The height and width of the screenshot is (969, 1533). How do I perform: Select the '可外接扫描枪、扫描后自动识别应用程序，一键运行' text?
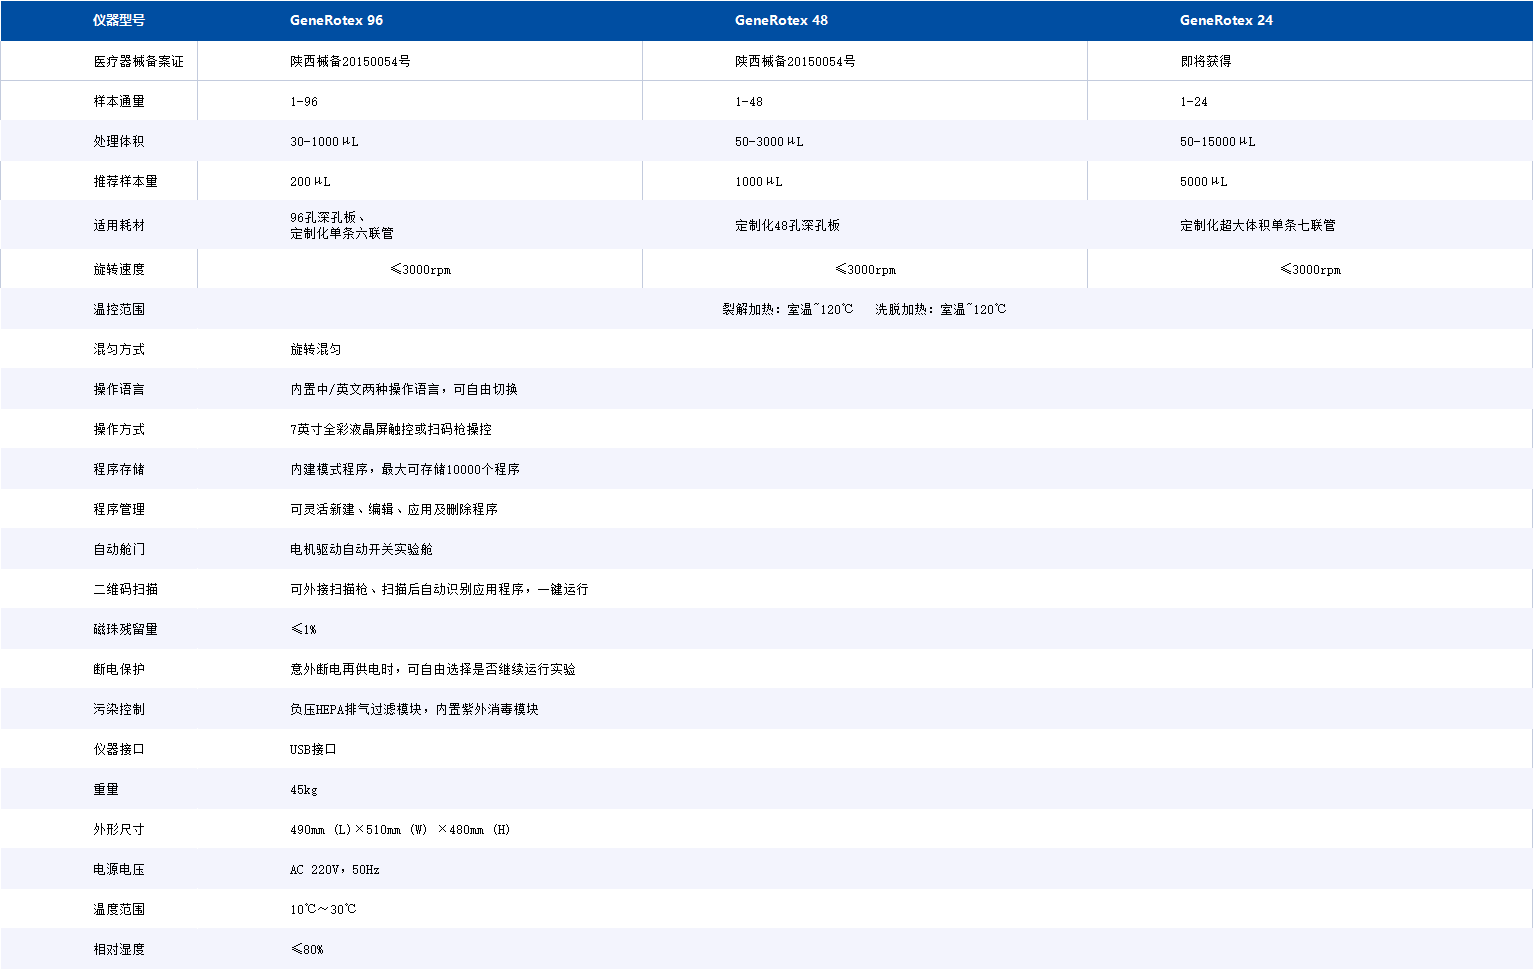(x=439, y=589)
